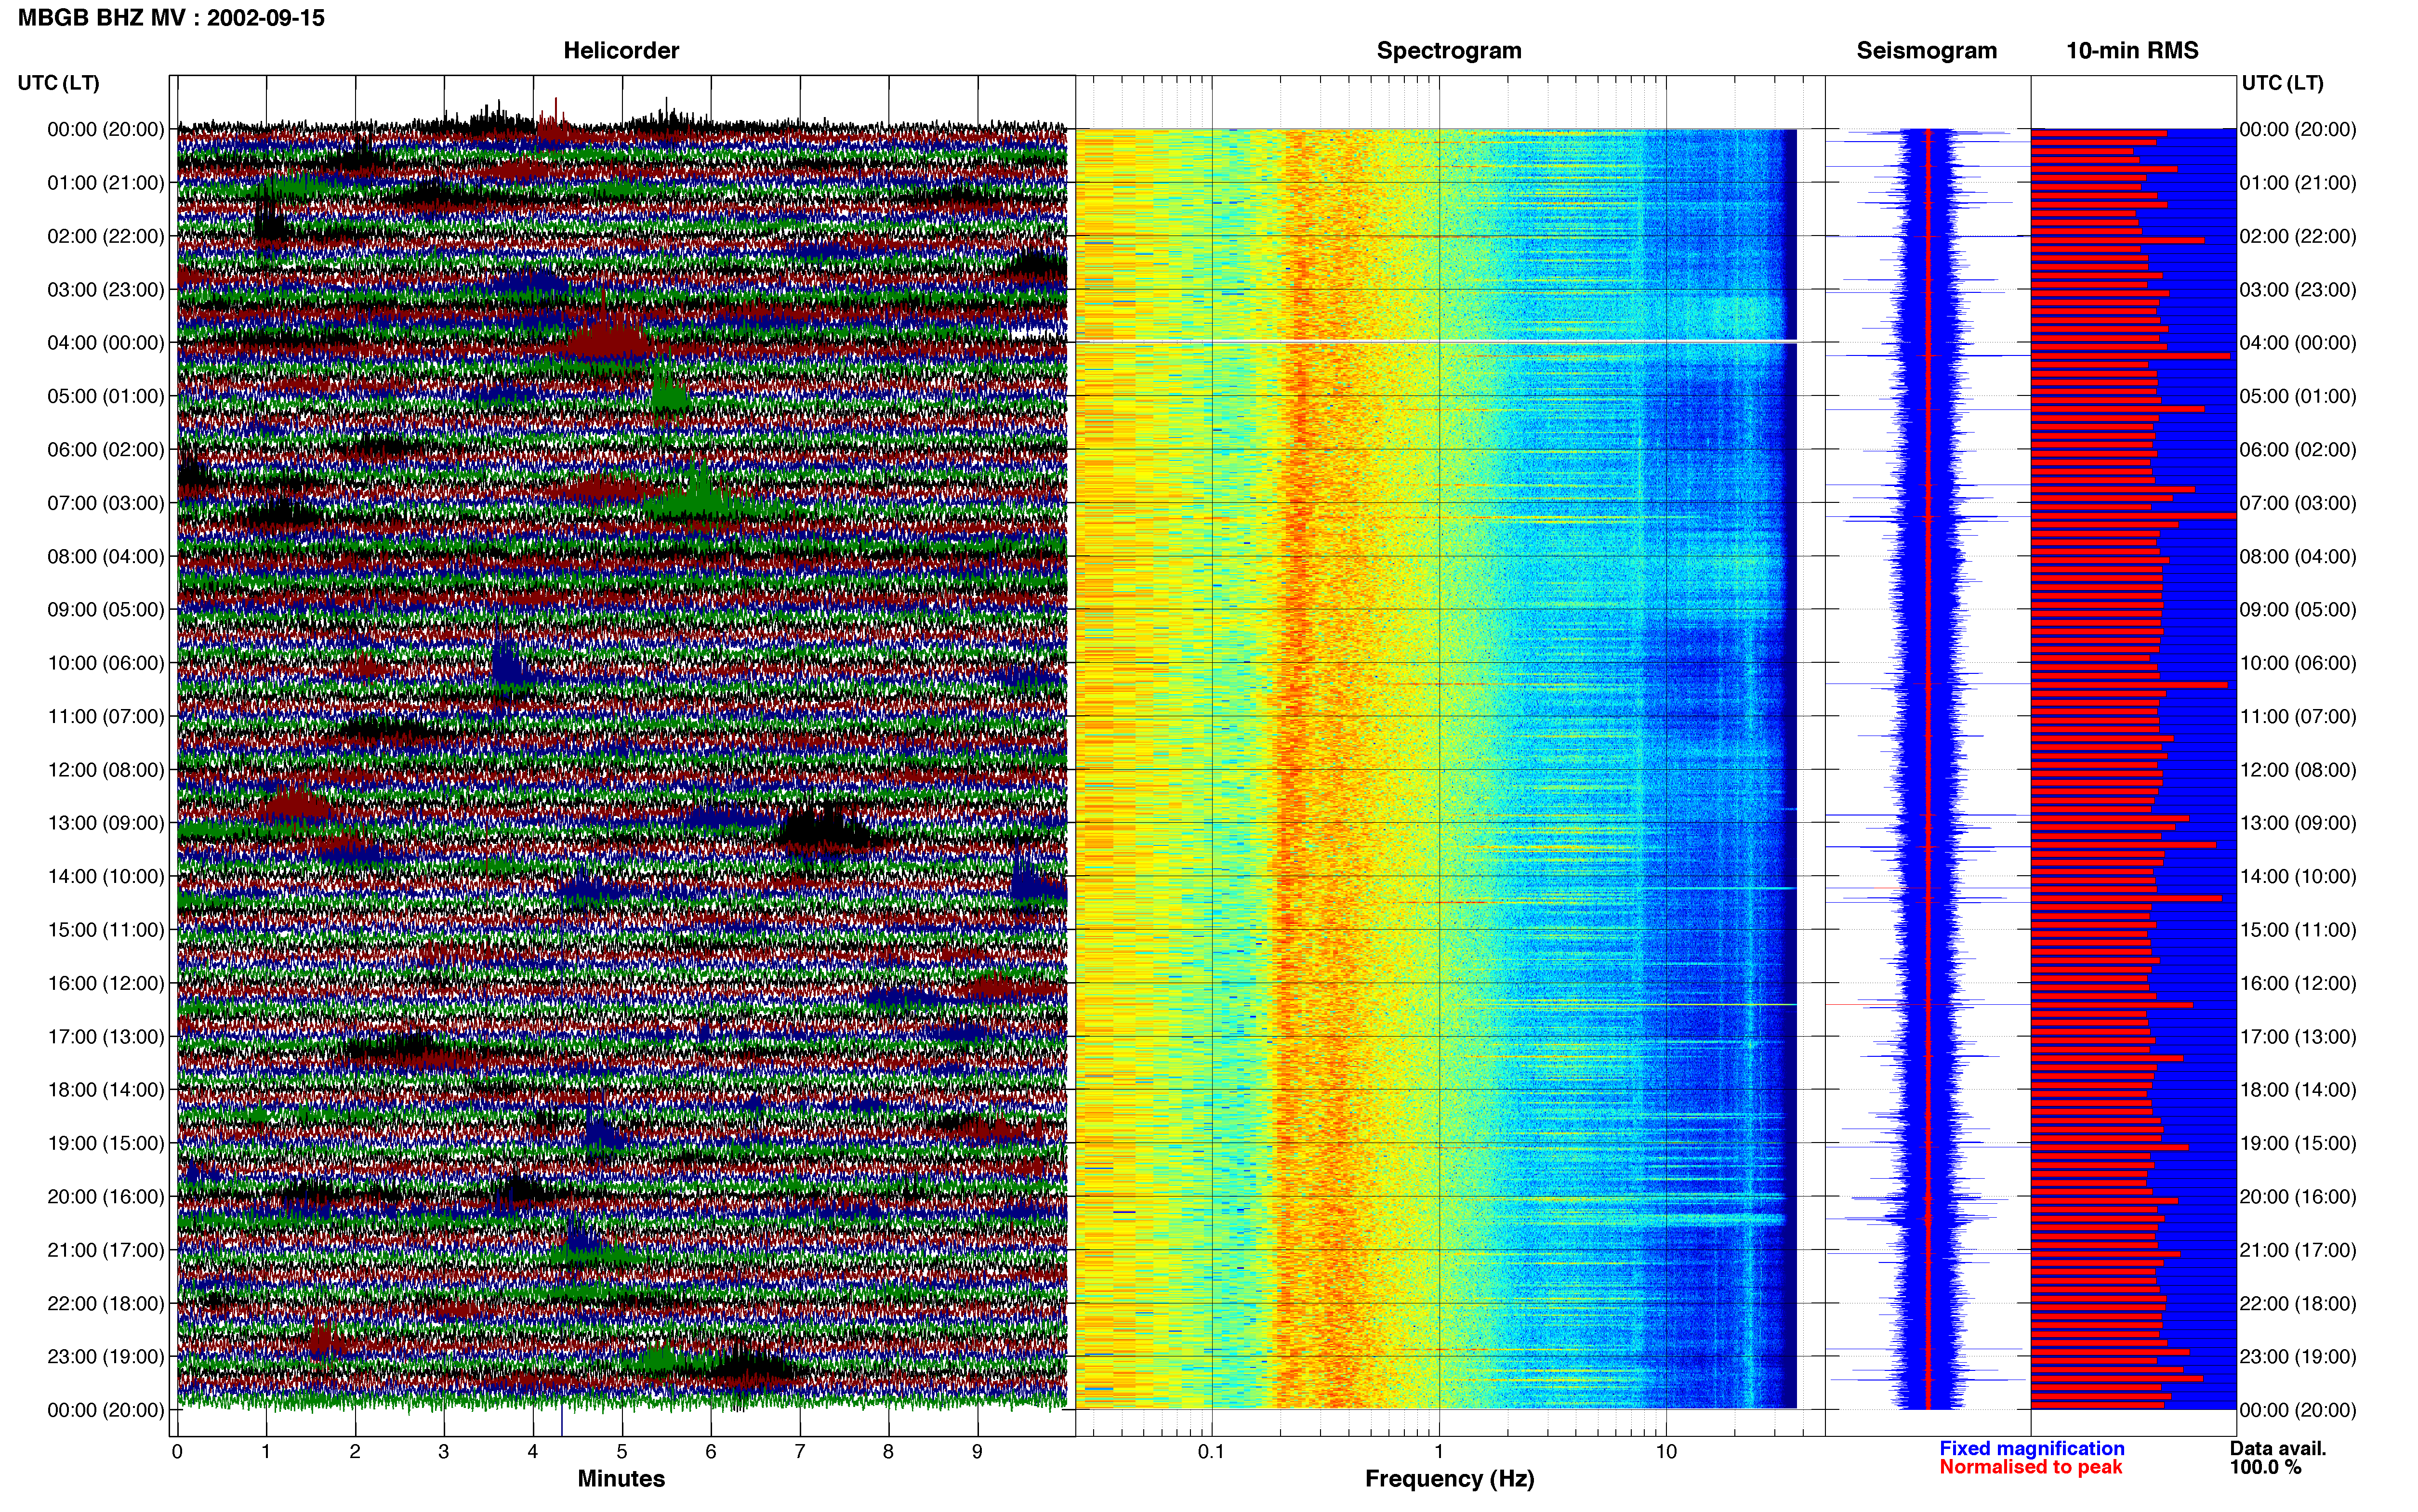Click the blue Fixed magnification legend text
2418x1512 pixels.
pos(2032,1449)
